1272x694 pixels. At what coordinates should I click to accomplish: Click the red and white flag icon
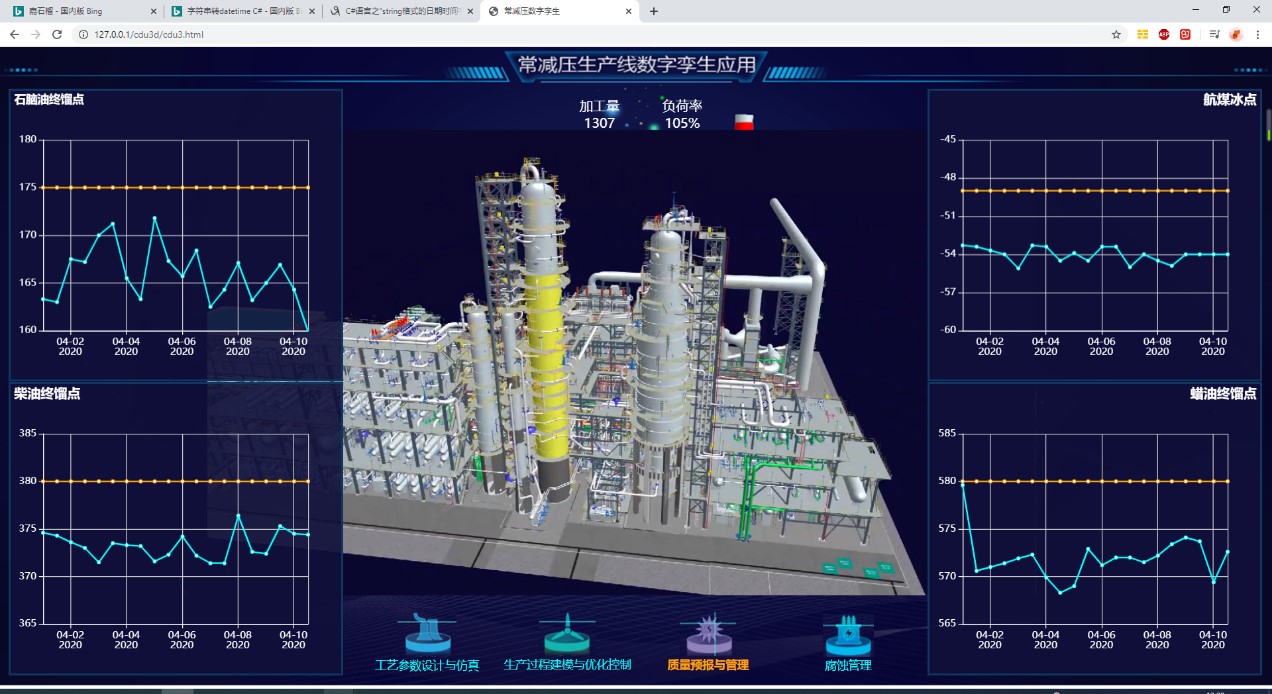(x=743, y=122)
